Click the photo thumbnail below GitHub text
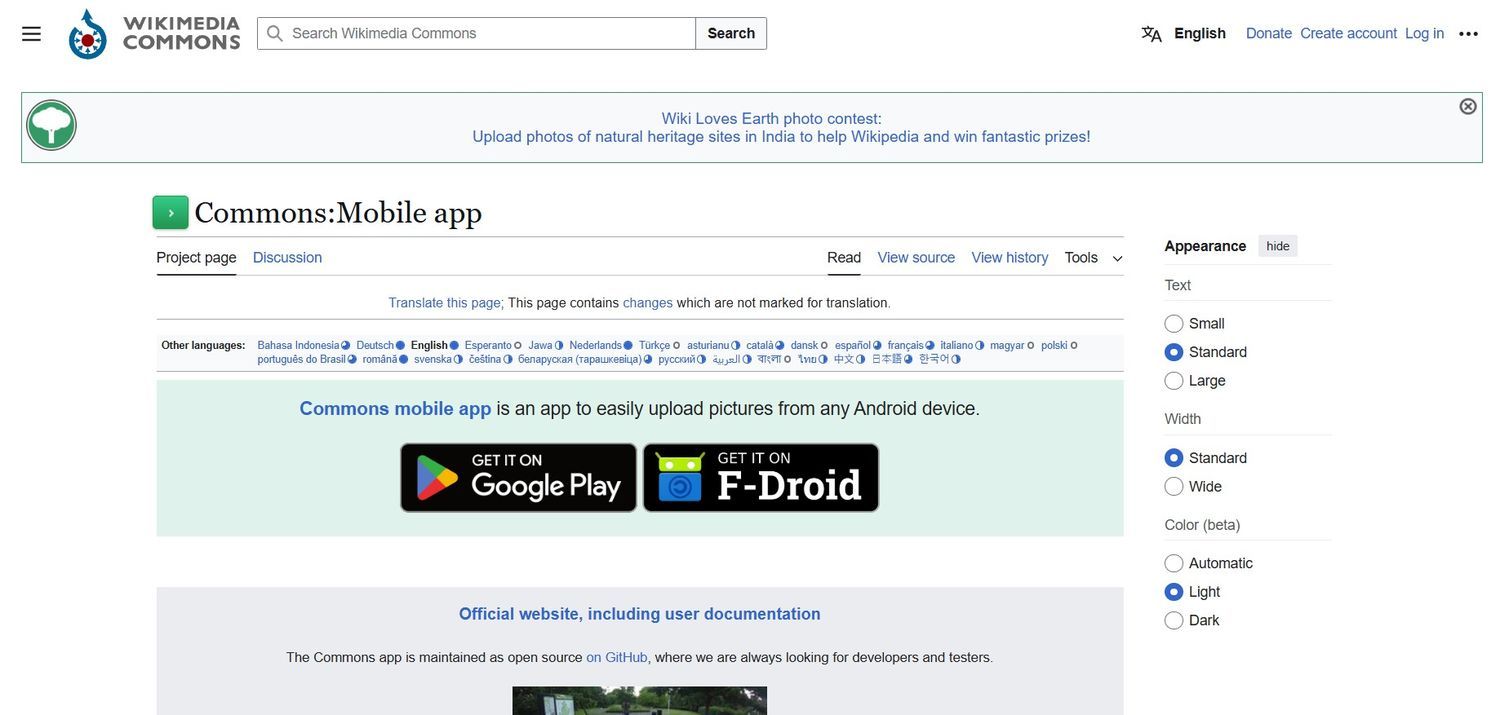This screenshot has width=1500, height=715. 640,700
